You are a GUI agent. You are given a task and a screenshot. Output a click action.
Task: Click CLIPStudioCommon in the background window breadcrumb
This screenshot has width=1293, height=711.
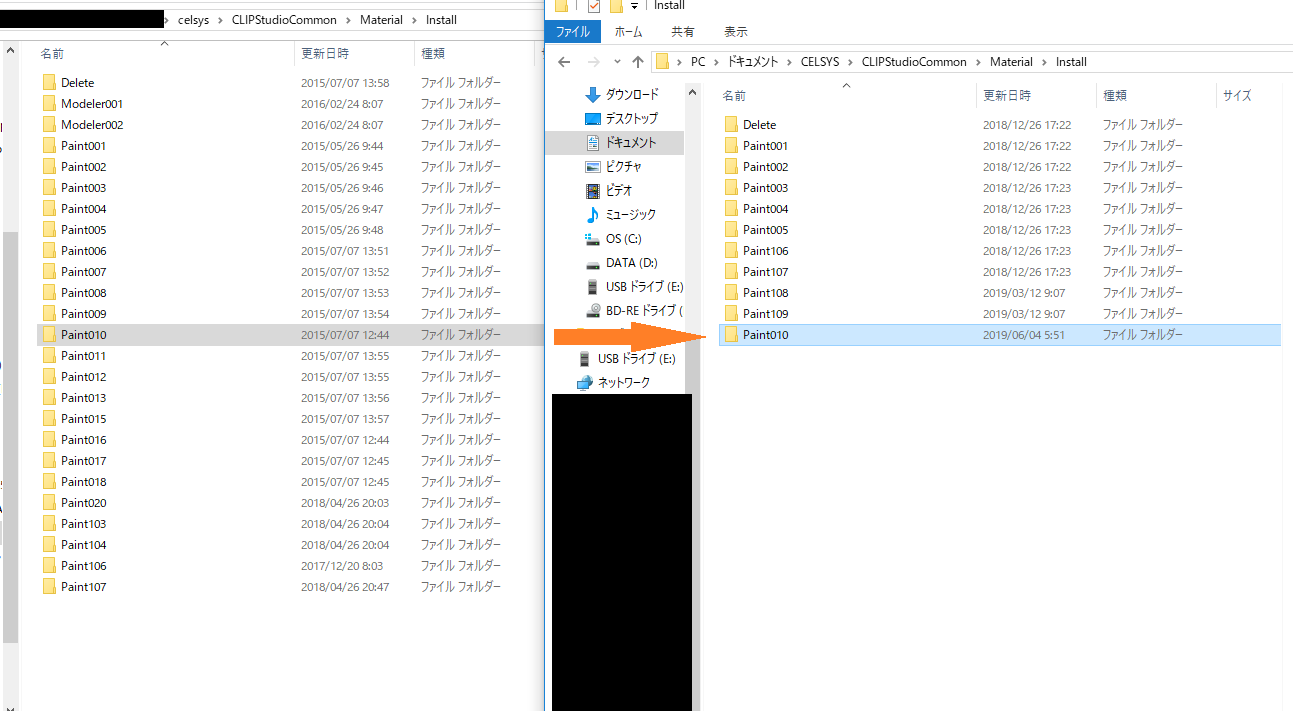tap(284, 20)
